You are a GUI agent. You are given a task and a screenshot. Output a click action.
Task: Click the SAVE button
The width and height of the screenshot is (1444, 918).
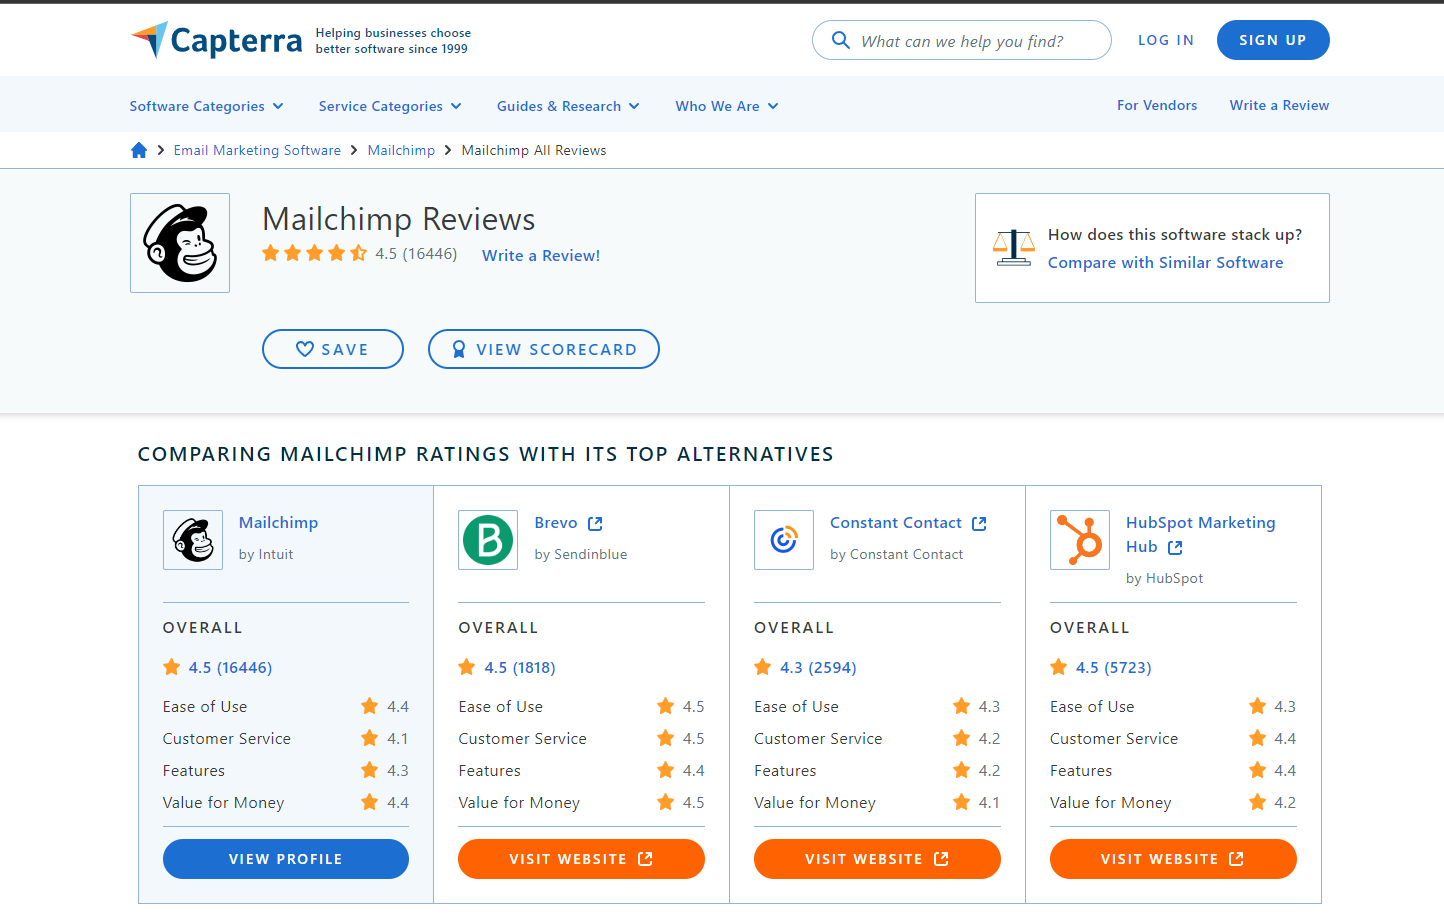(x=333, y=349)
